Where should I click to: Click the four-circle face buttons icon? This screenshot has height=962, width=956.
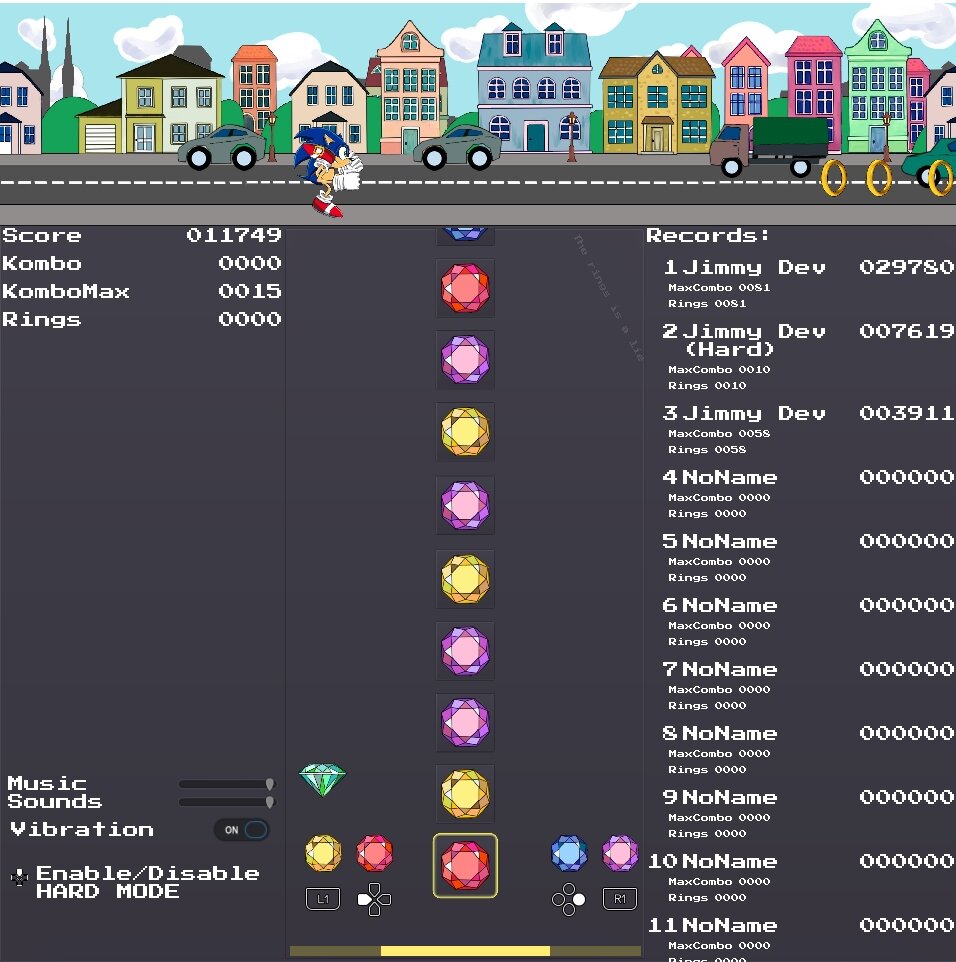pos(569,899)
